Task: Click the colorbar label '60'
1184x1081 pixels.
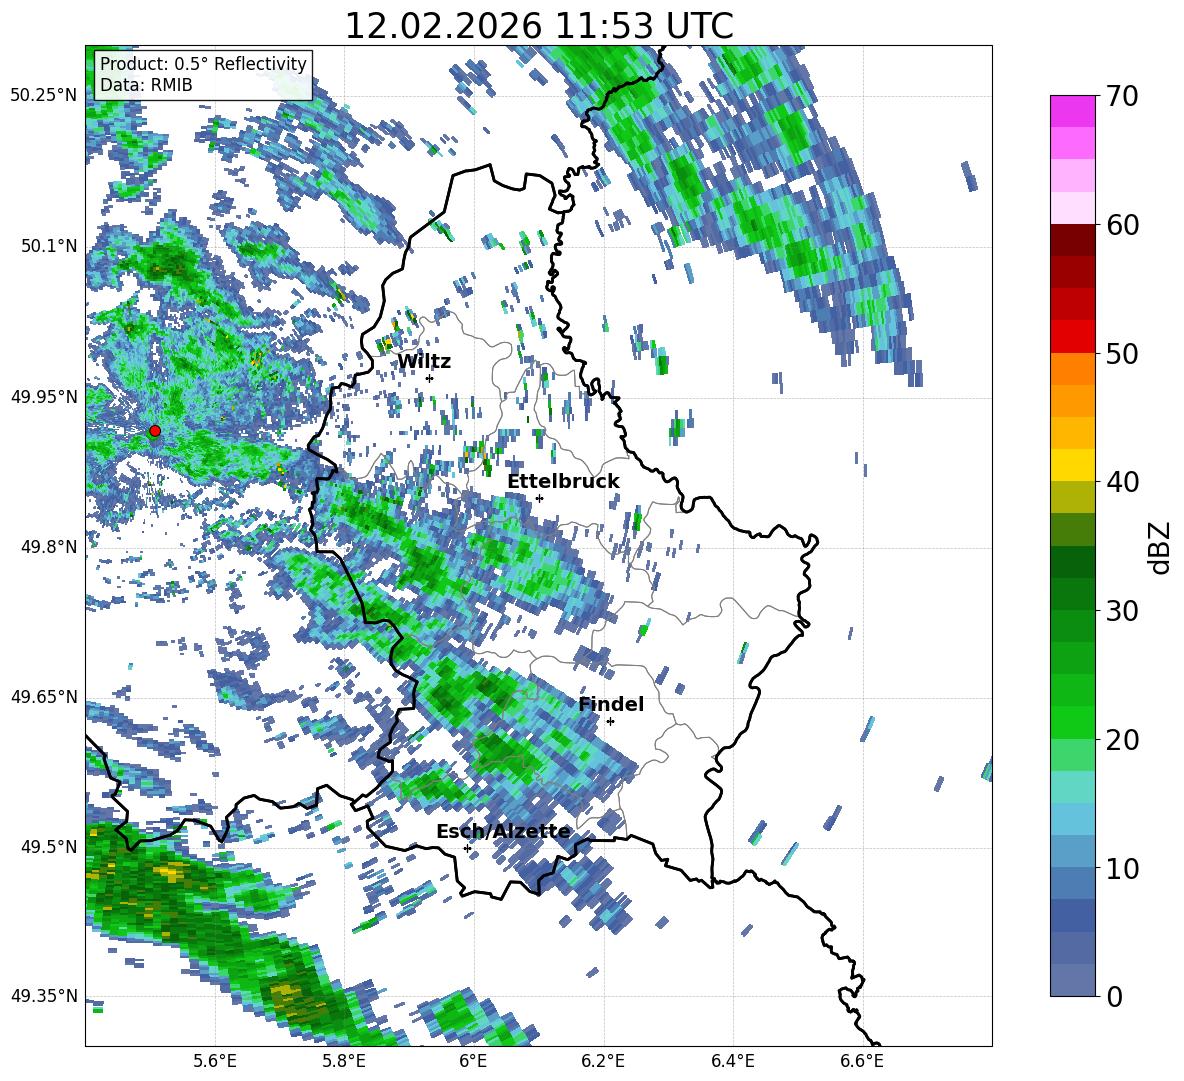Action: (1121, 225)
